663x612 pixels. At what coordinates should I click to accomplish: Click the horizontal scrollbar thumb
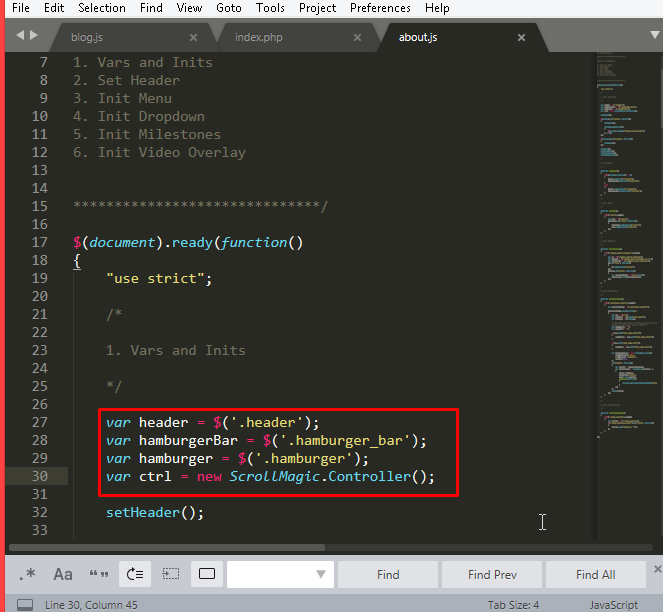167,547
